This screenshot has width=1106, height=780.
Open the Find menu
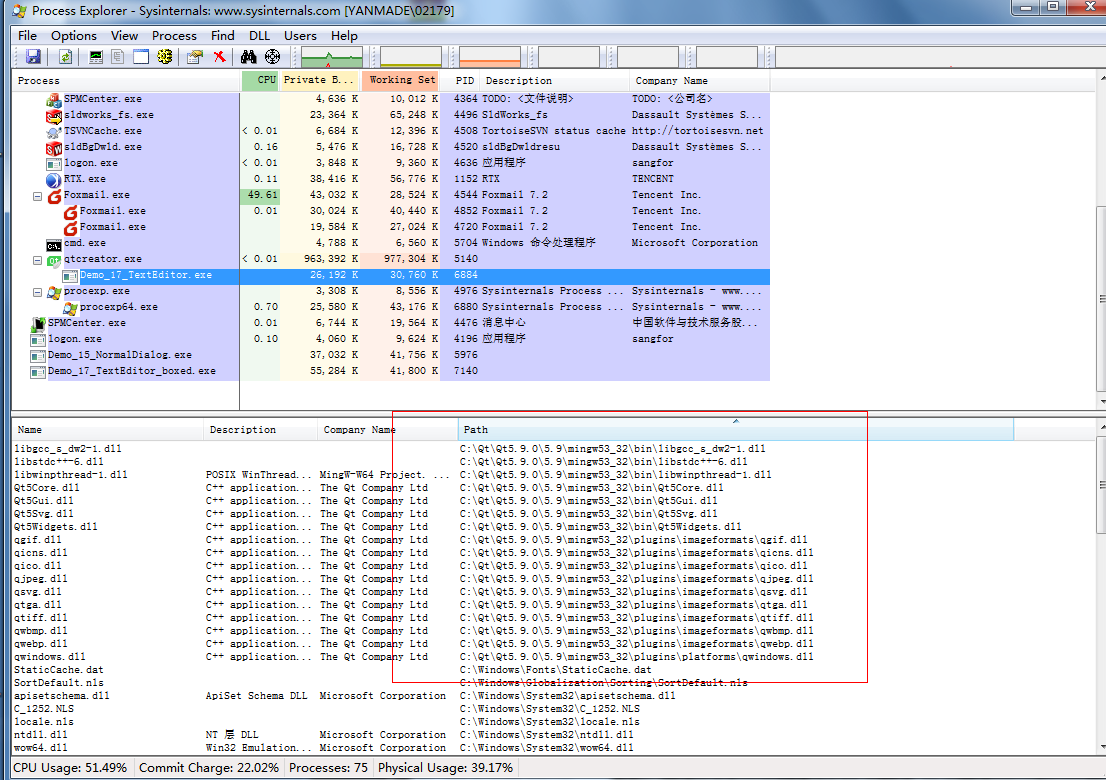222,35
